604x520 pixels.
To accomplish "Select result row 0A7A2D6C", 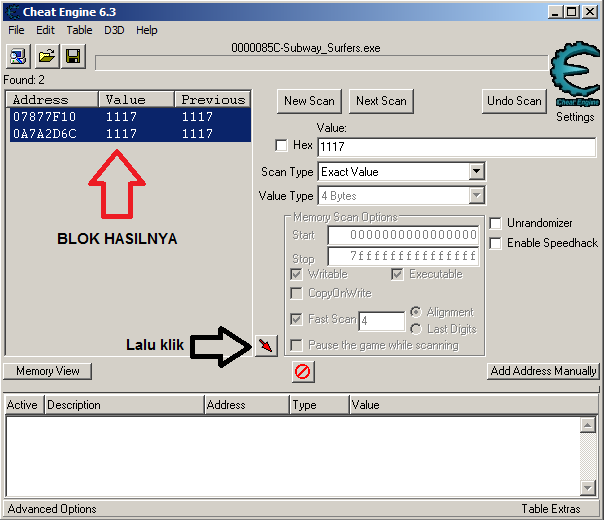I will click(131, 134).
